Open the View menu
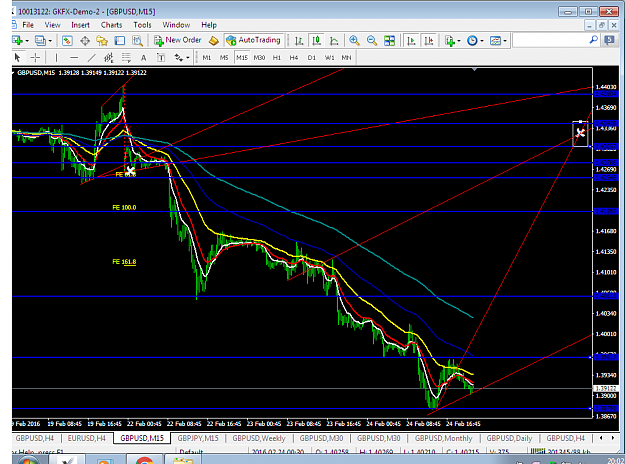 (x=52, y=25)
